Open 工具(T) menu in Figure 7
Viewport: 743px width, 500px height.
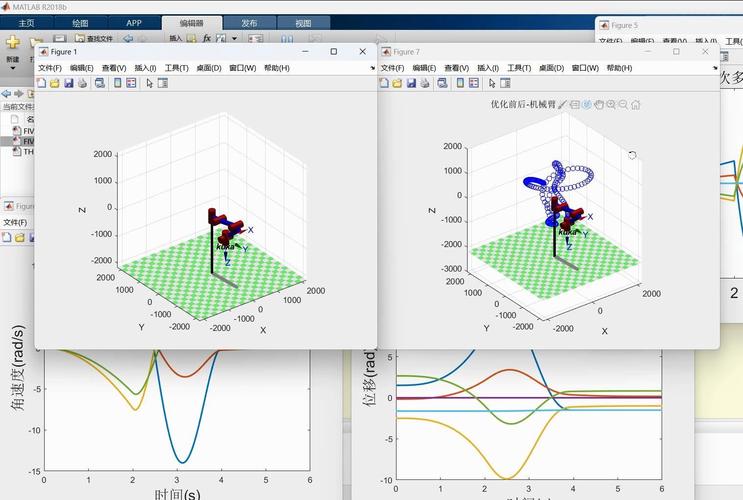pyautogui.click(x=519, y=68)
